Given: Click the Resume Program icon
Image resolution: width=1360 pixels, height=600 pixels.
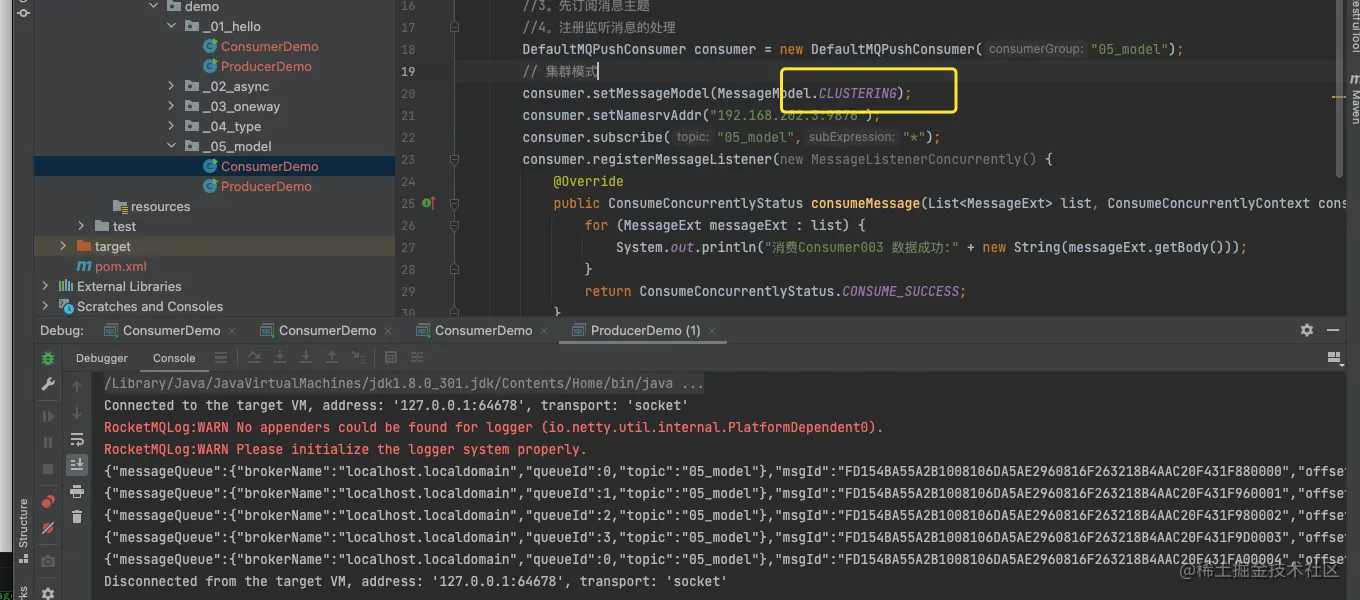Looking at the screenshot, I should [x=47, y=416].
